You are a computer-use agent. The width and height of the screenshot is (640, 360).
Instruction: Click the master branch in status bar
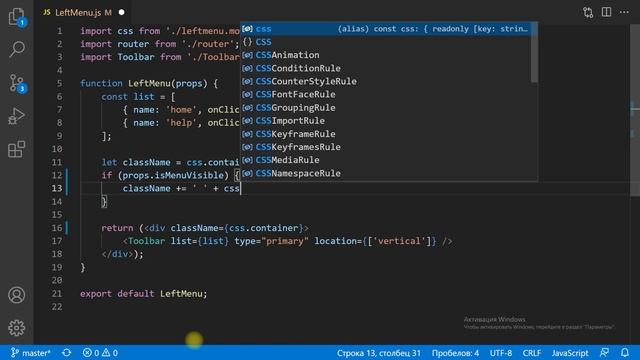point(31,353)
